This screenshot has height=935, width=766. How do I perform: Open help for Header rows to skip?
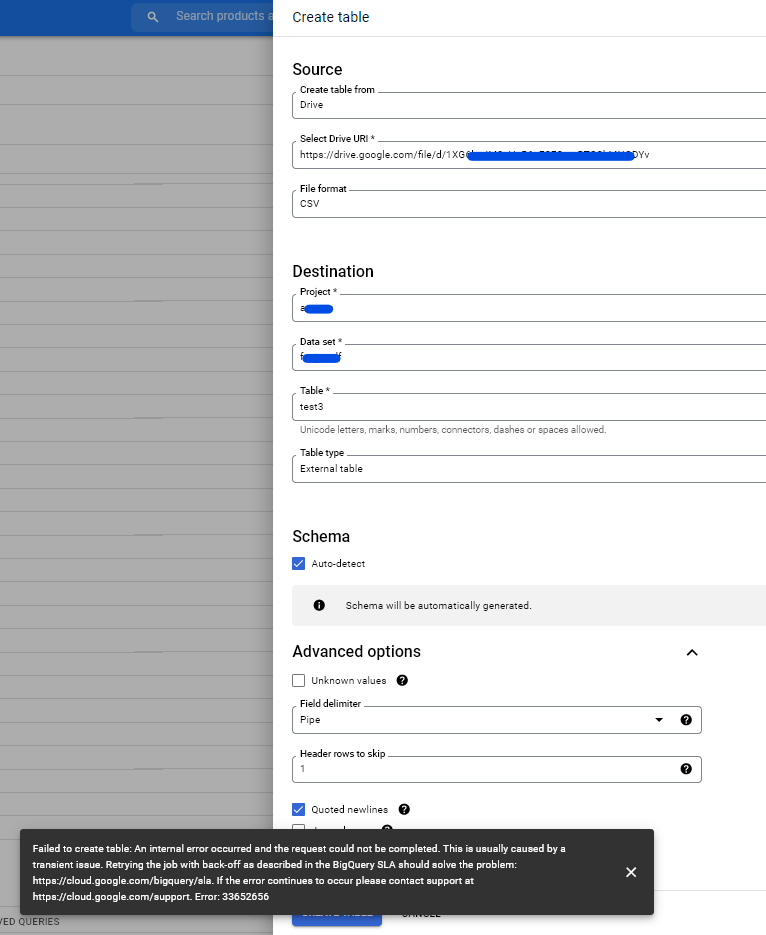[686, 769]
